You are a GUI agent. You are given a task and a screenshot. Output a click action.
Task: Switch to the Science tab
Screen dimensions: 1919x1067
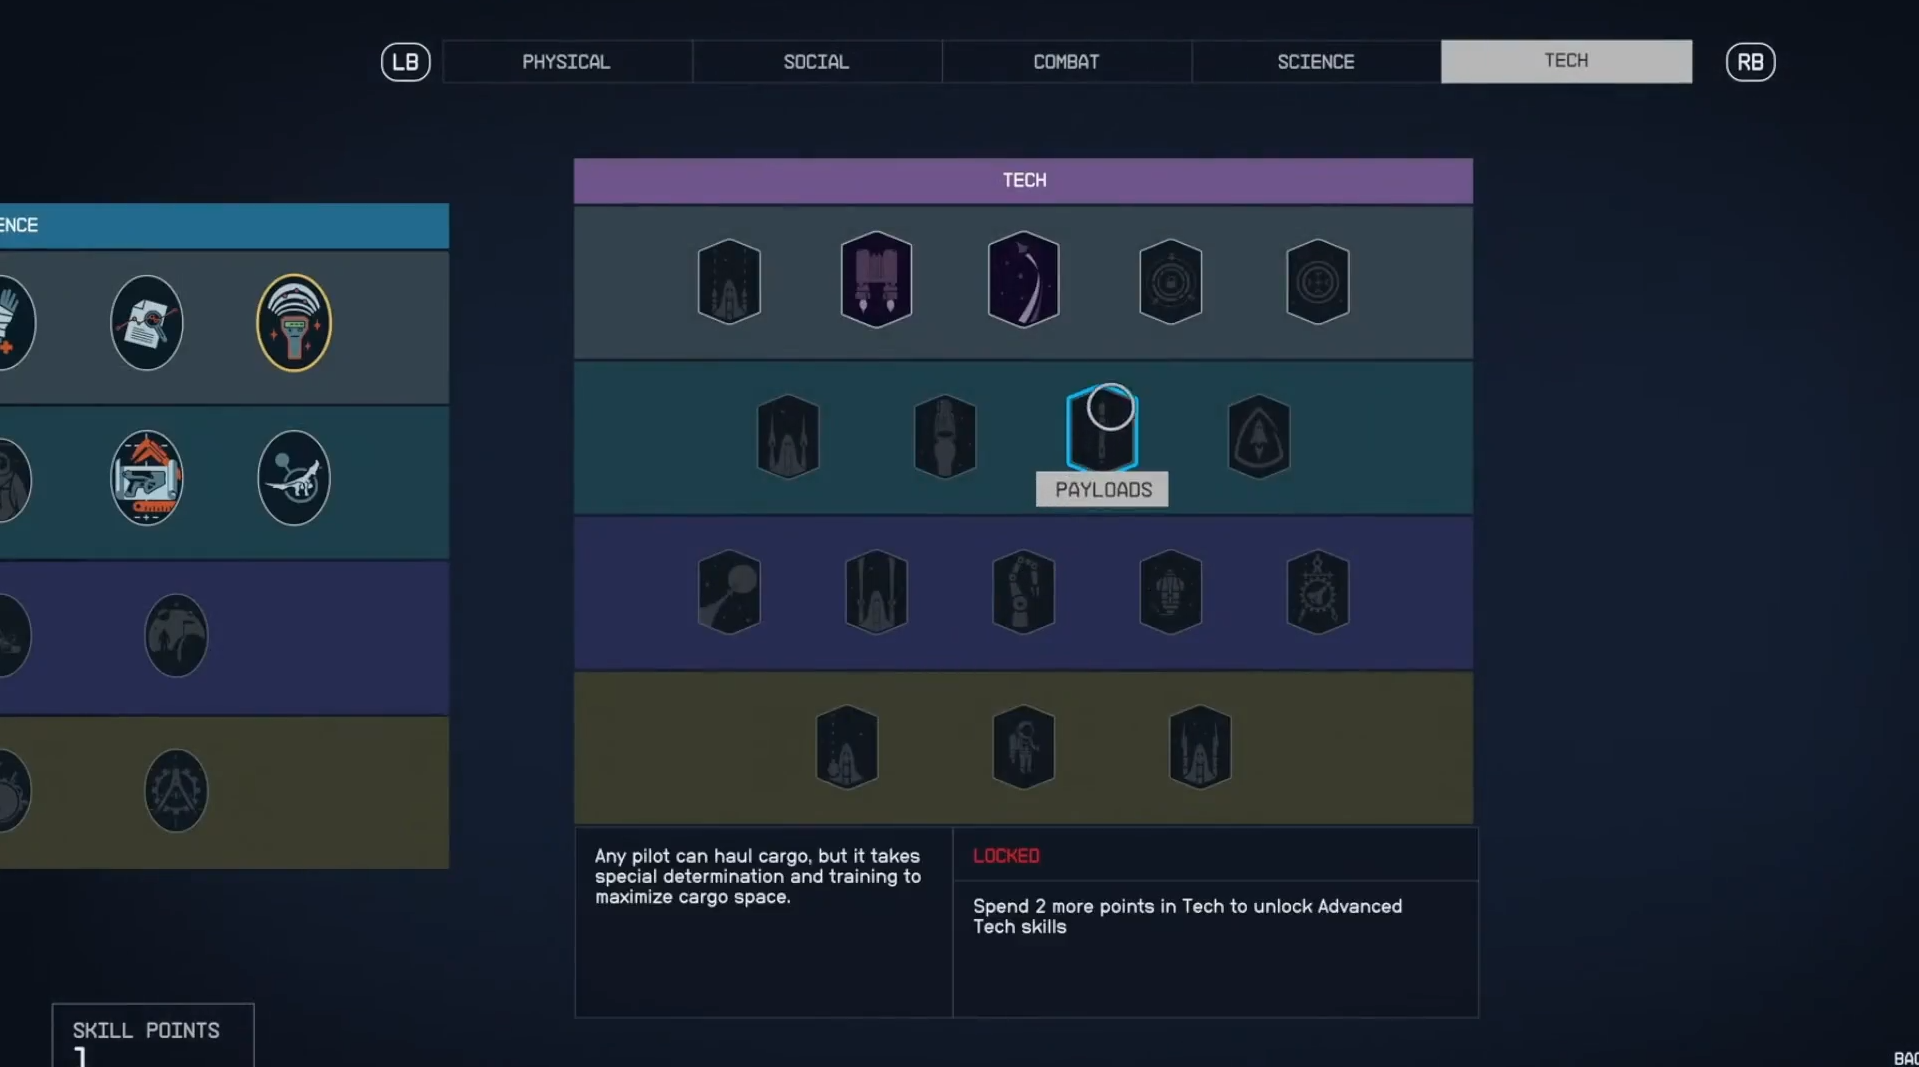pyautogui.click(x=1316, y=62)
